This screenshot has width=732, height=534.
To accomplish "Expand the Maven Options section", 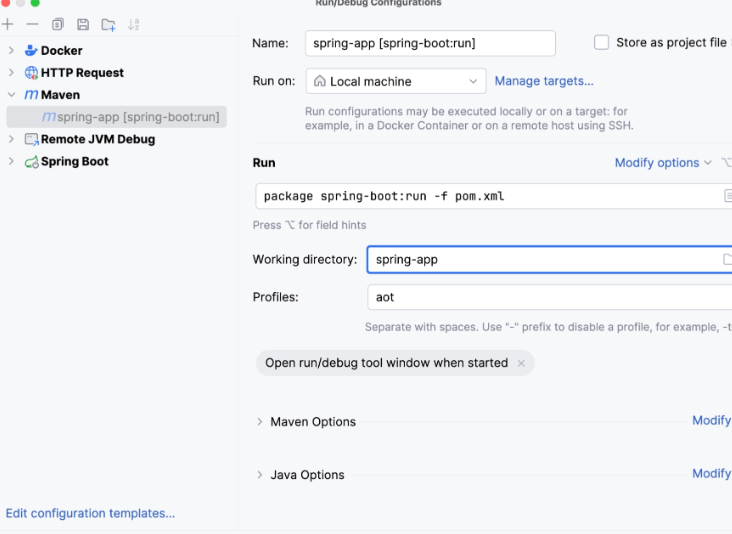I will 260,422.
